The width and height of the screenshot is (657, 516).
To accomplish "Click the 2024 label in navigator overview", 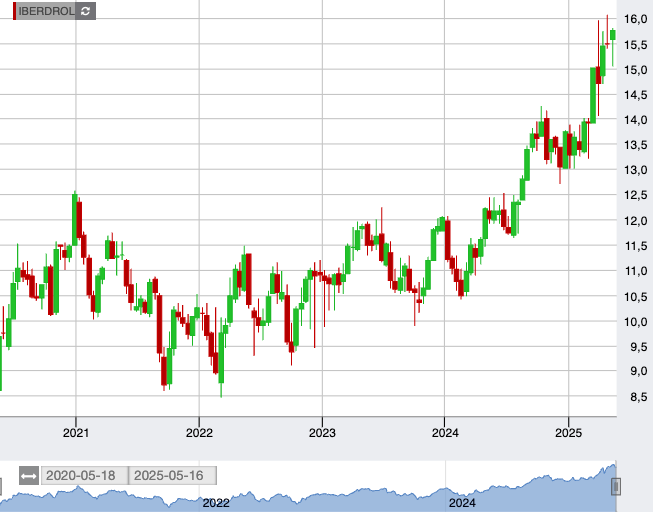I will click(462, 503).
